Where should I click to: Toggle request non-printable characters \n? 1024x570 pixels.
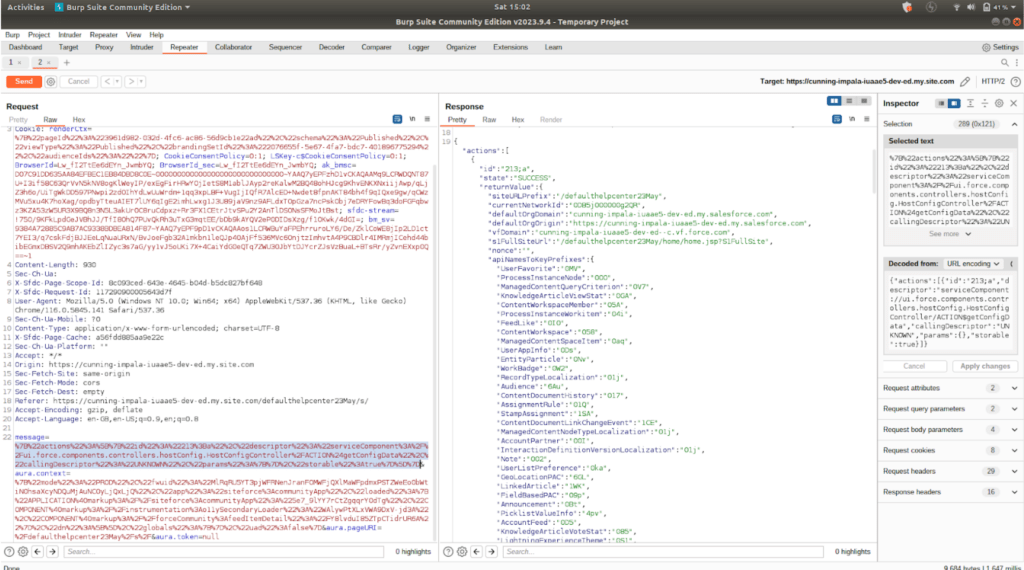pyautogui.click(x=412, y=119)
